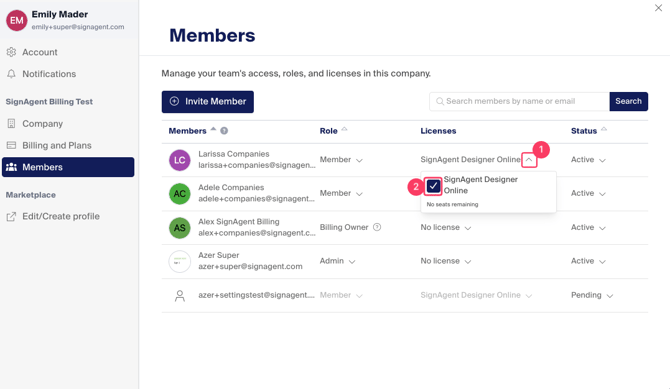Click Adele Companies member name

click(x=231, y=188)
